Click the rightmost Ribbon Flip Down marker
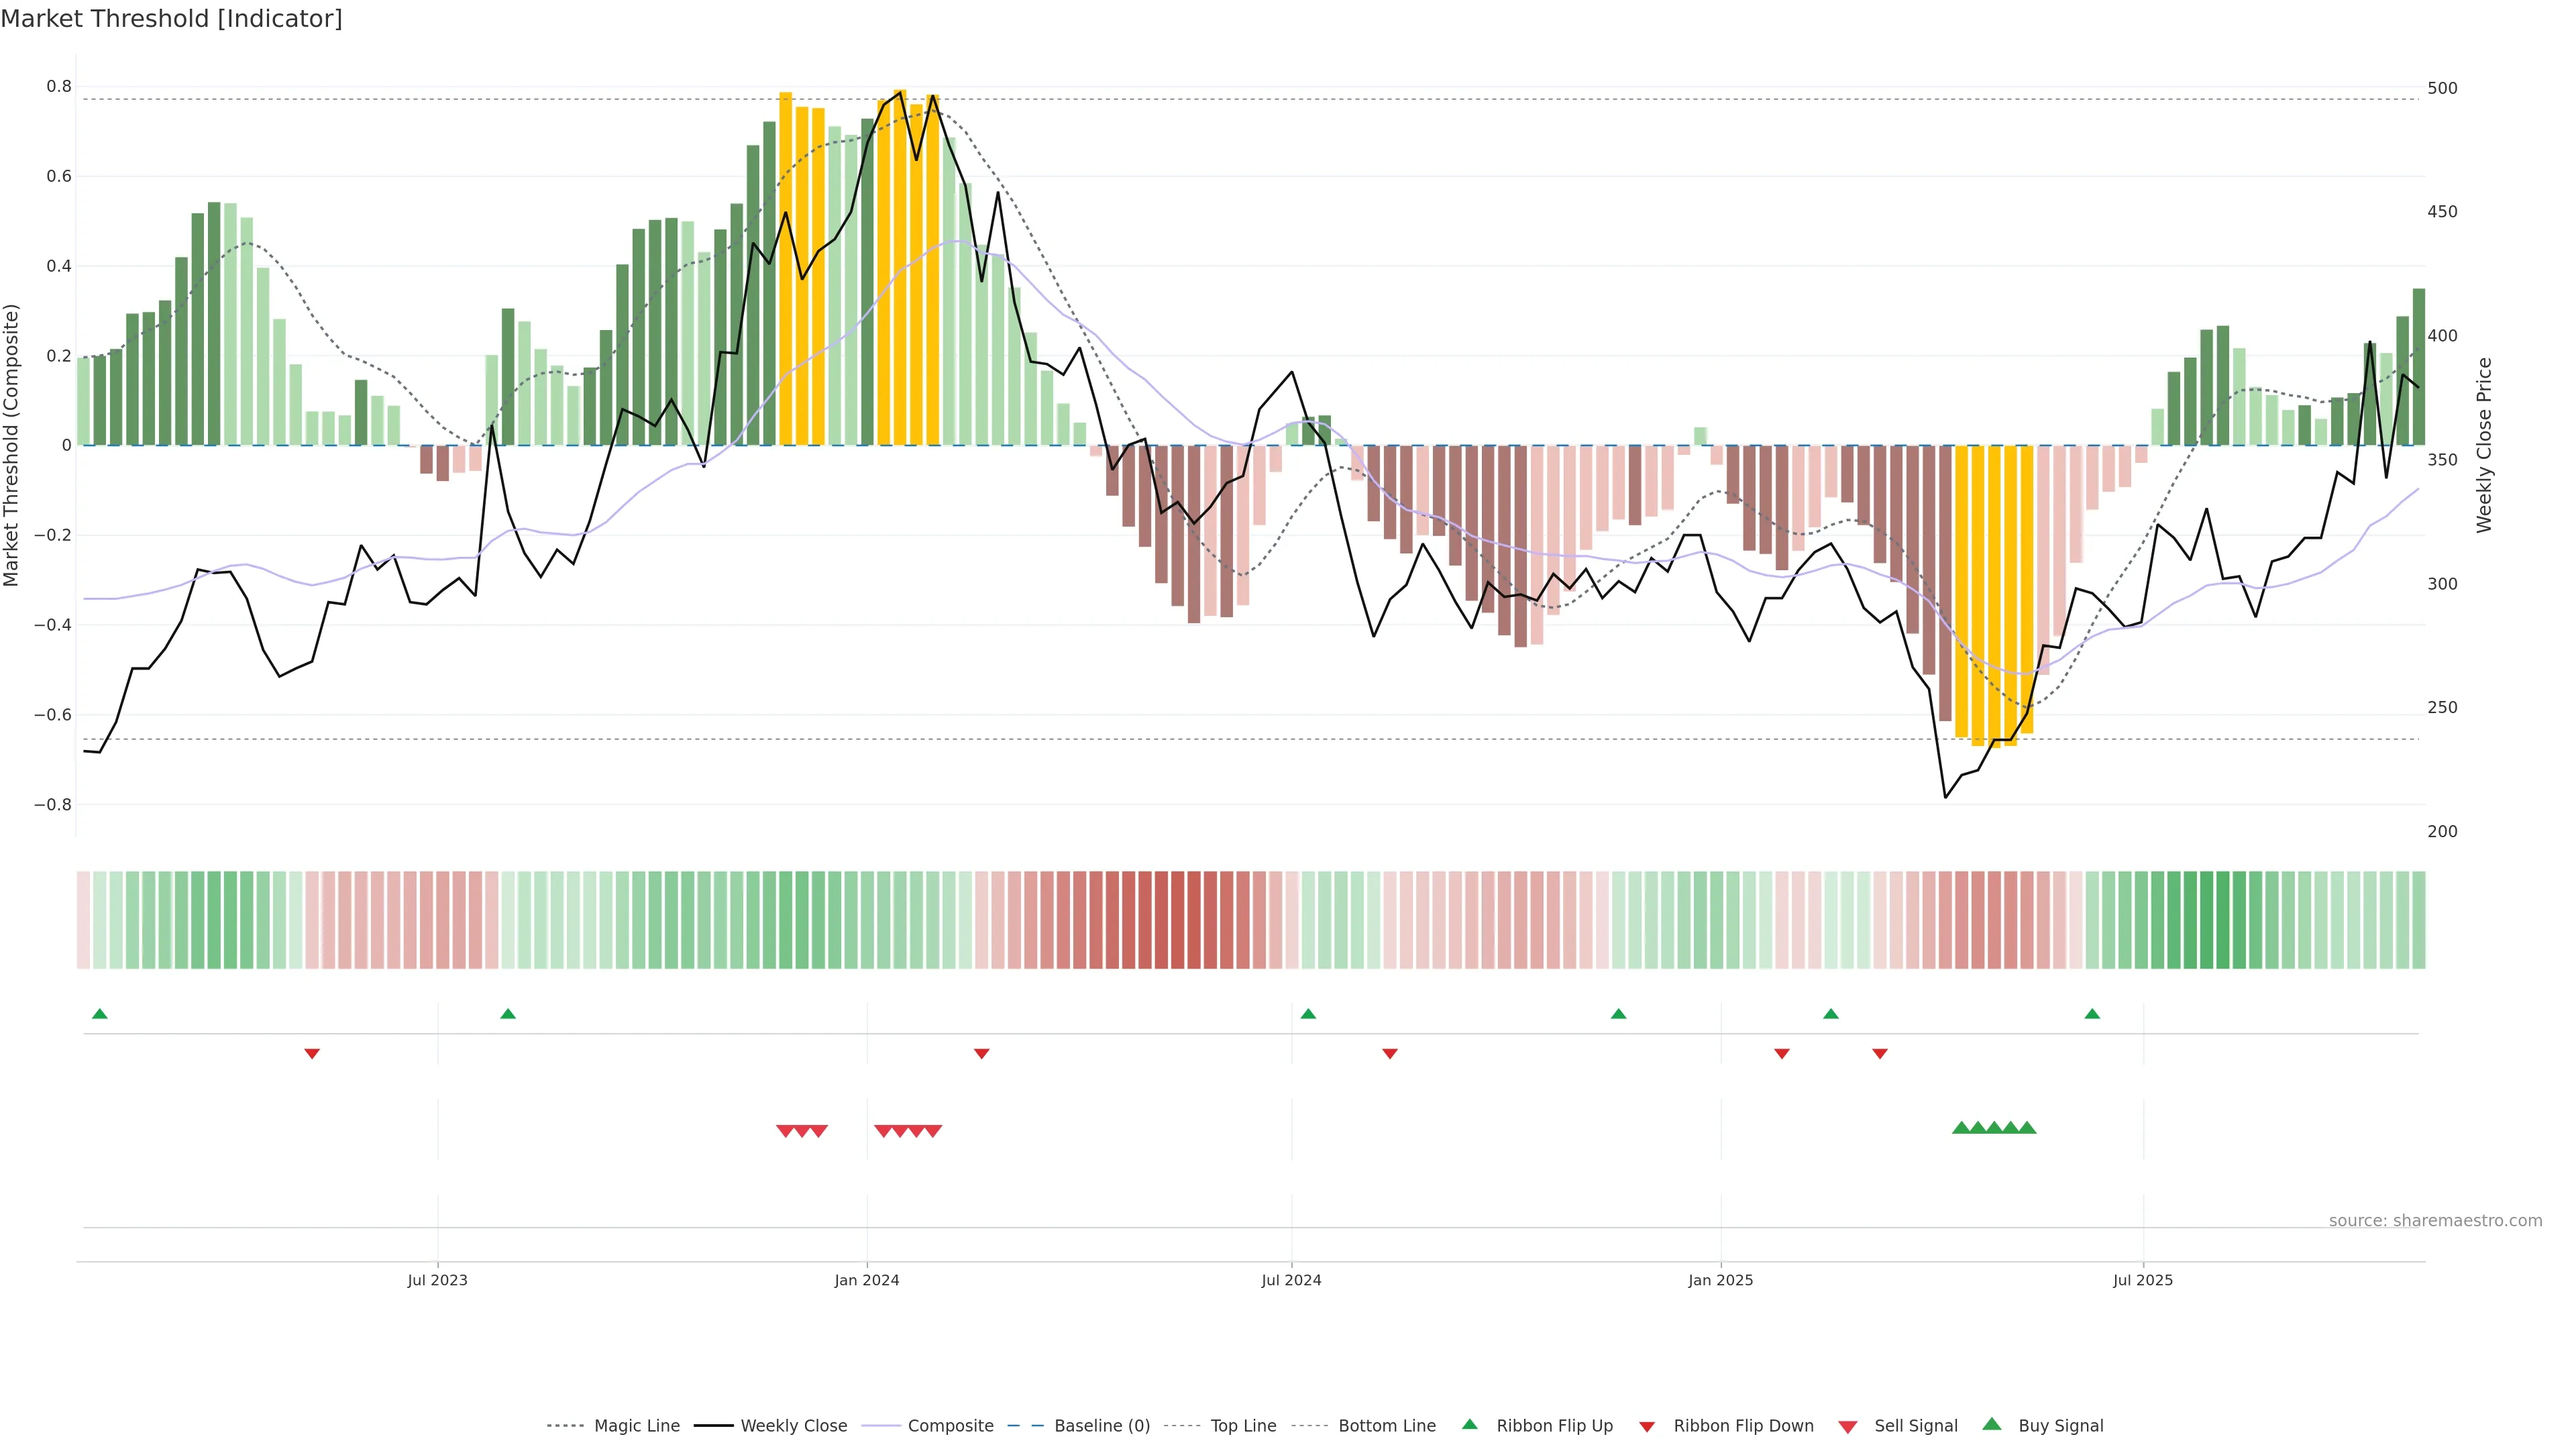 (x=1880, y=1054)
